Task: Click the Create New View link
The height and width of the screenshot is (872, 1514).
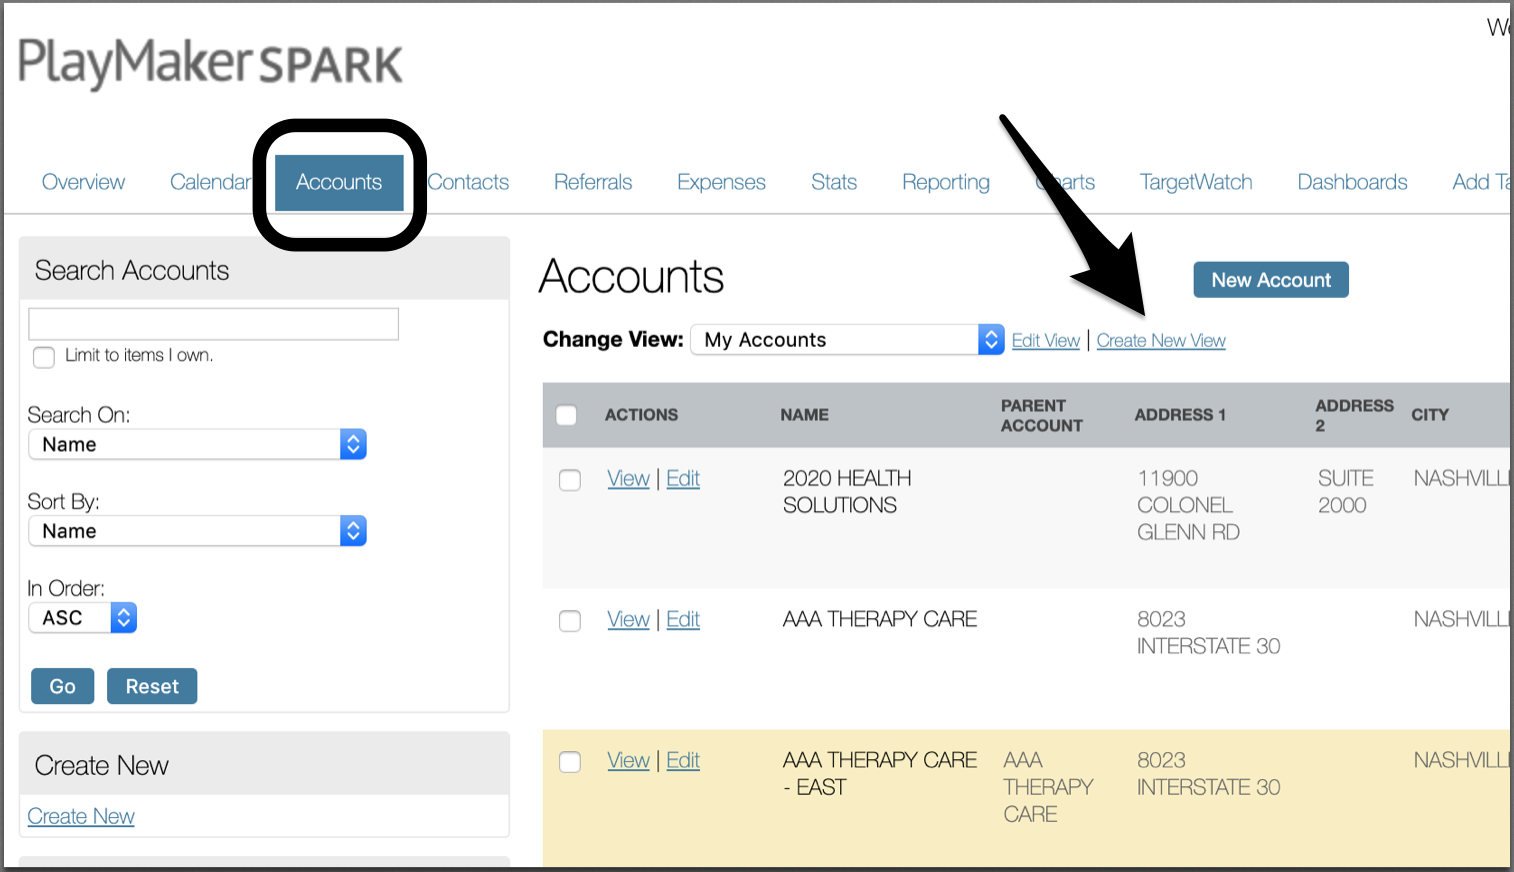Action: pyautogui.click(x=1161, y=341)
